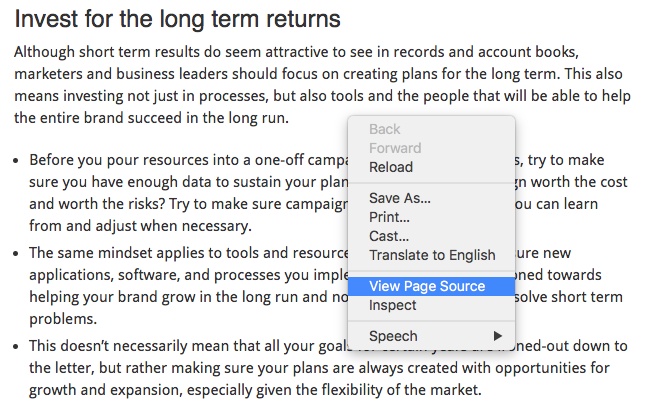
Task: Choose Print... from the context menu
Action: [389, 217]
